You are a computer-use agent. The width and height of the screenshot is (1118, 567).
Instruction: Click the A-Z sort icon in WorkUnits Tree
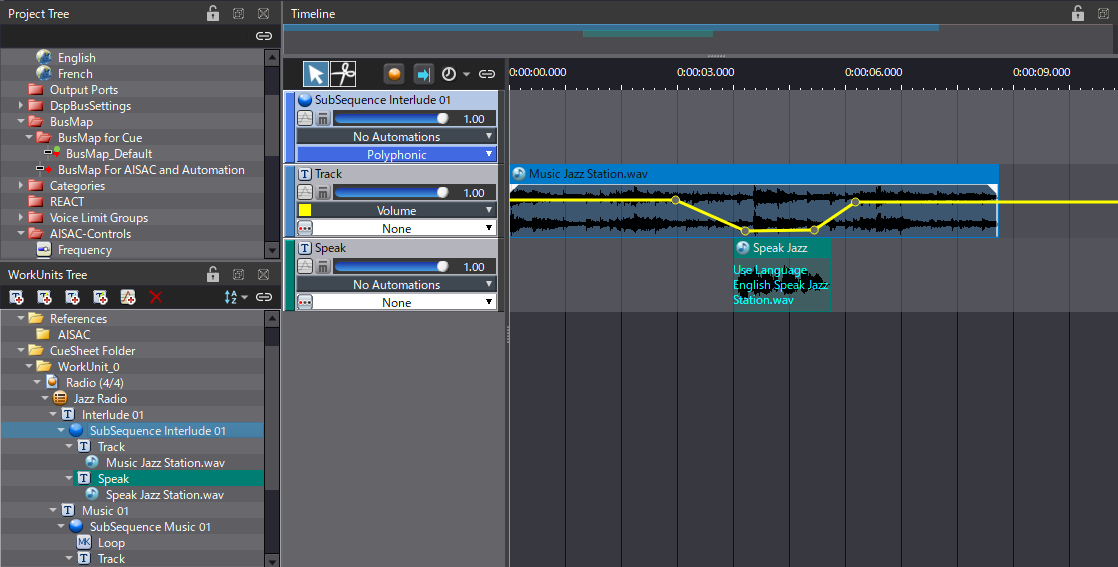(x=230, y=297)
